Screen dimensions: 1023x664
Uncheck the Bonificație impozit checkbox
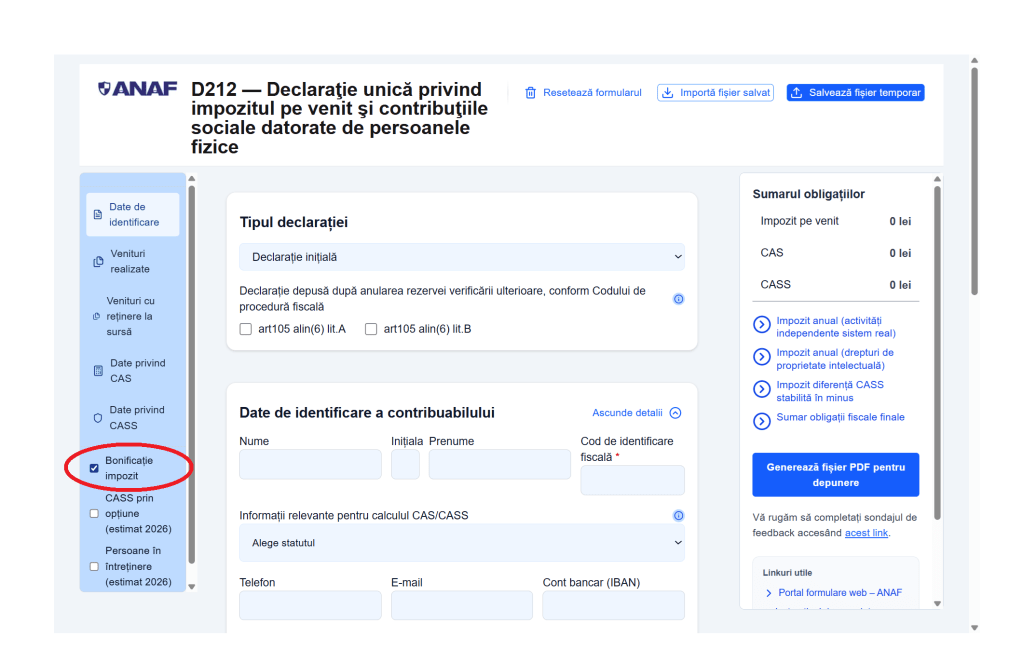[93, 467]
